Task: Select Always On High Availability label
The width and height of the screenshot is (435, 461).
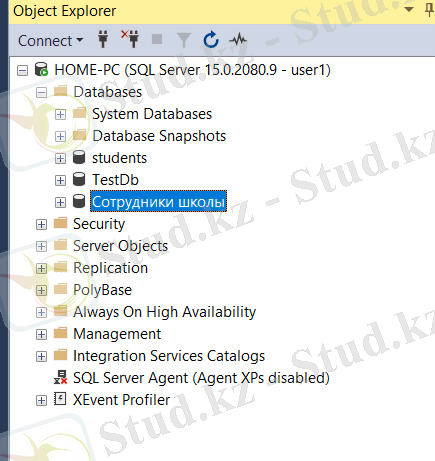Action: 164,312
